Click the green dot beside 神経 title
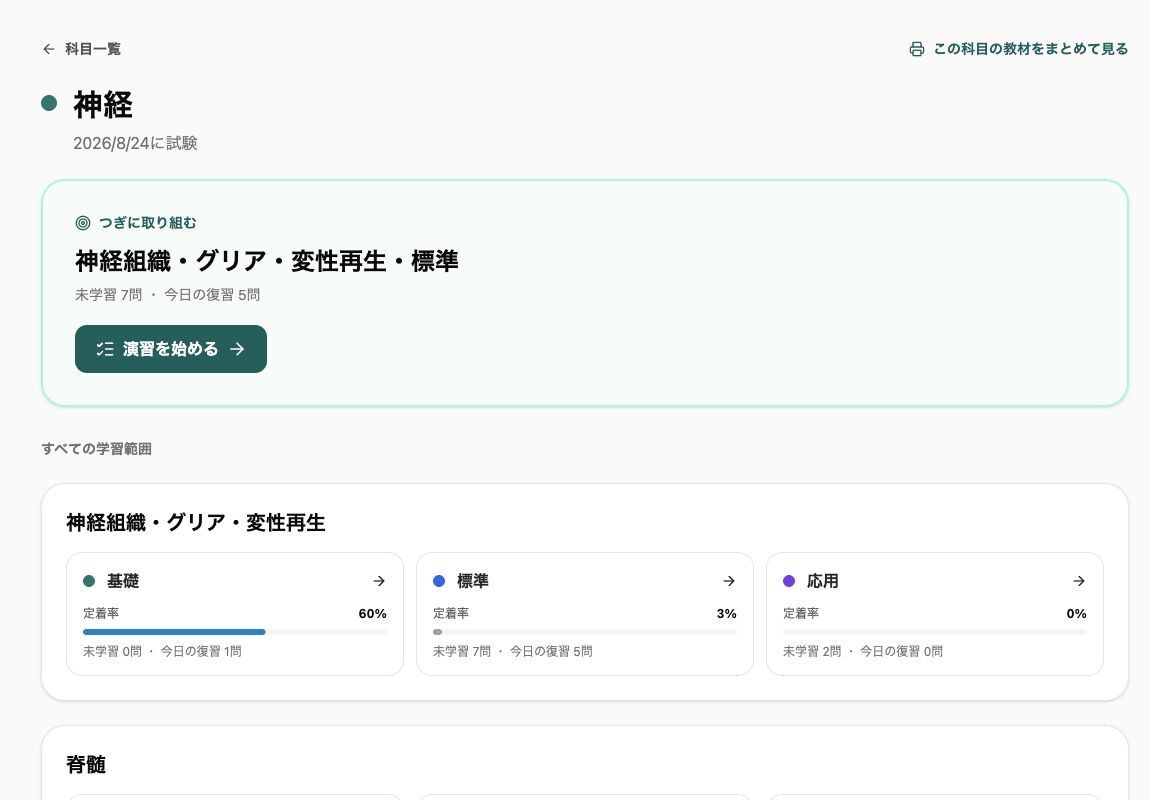 [49, 103]
